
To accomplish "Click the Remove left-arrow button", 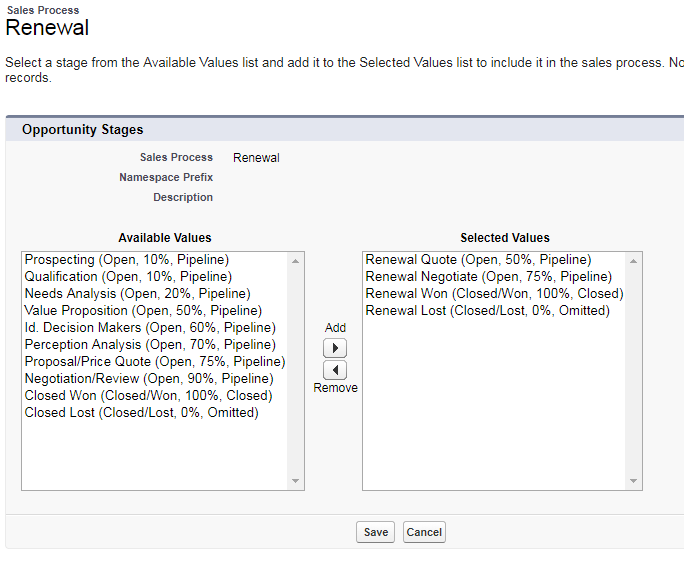I will click(x=335, y=370).
